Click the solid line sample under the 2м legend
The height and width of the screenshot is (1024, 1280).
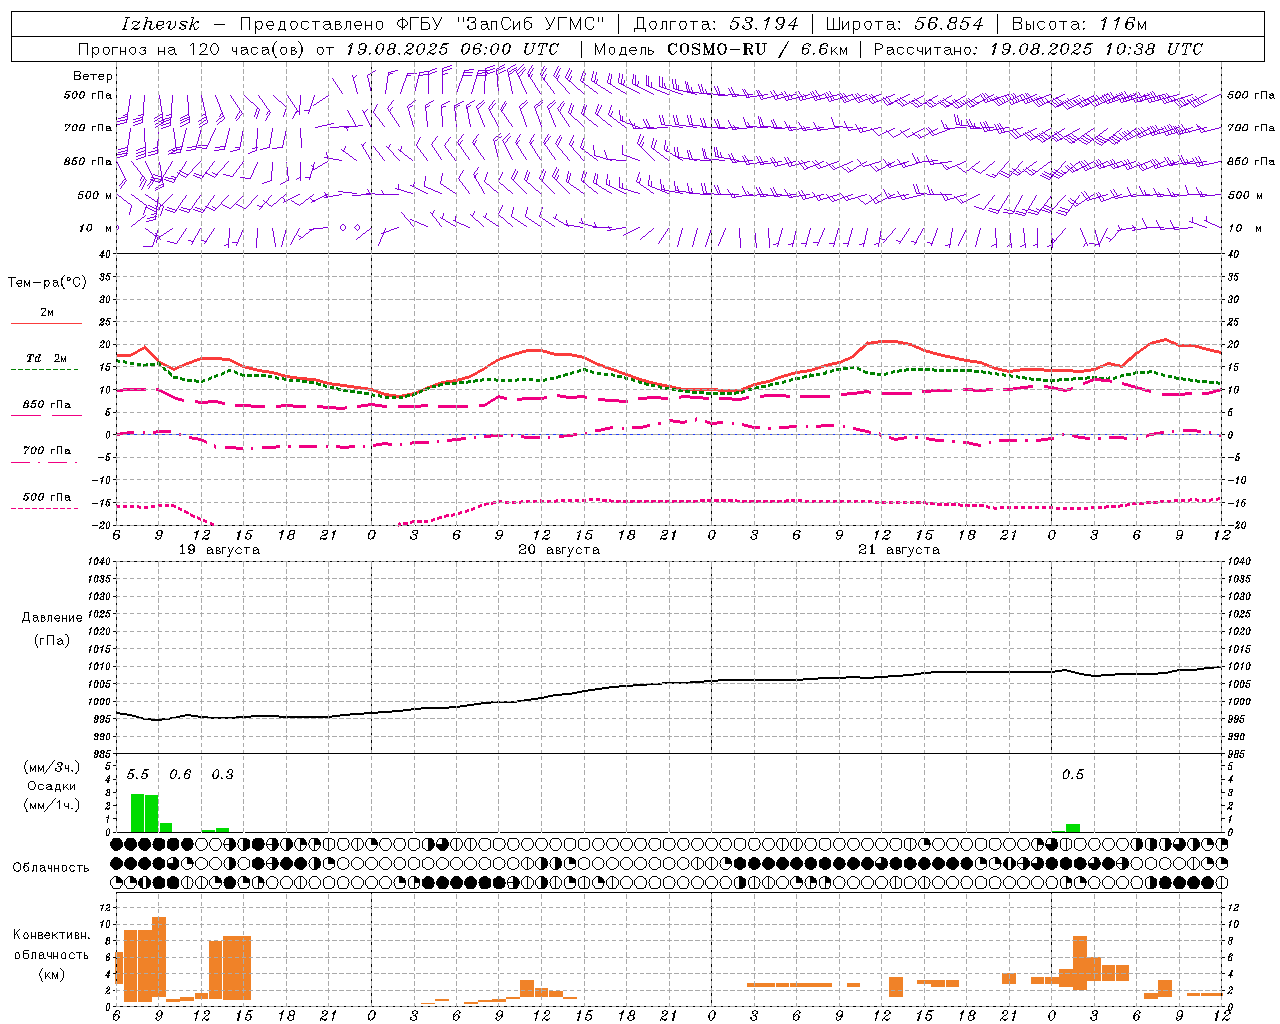[x=46, y=324]
